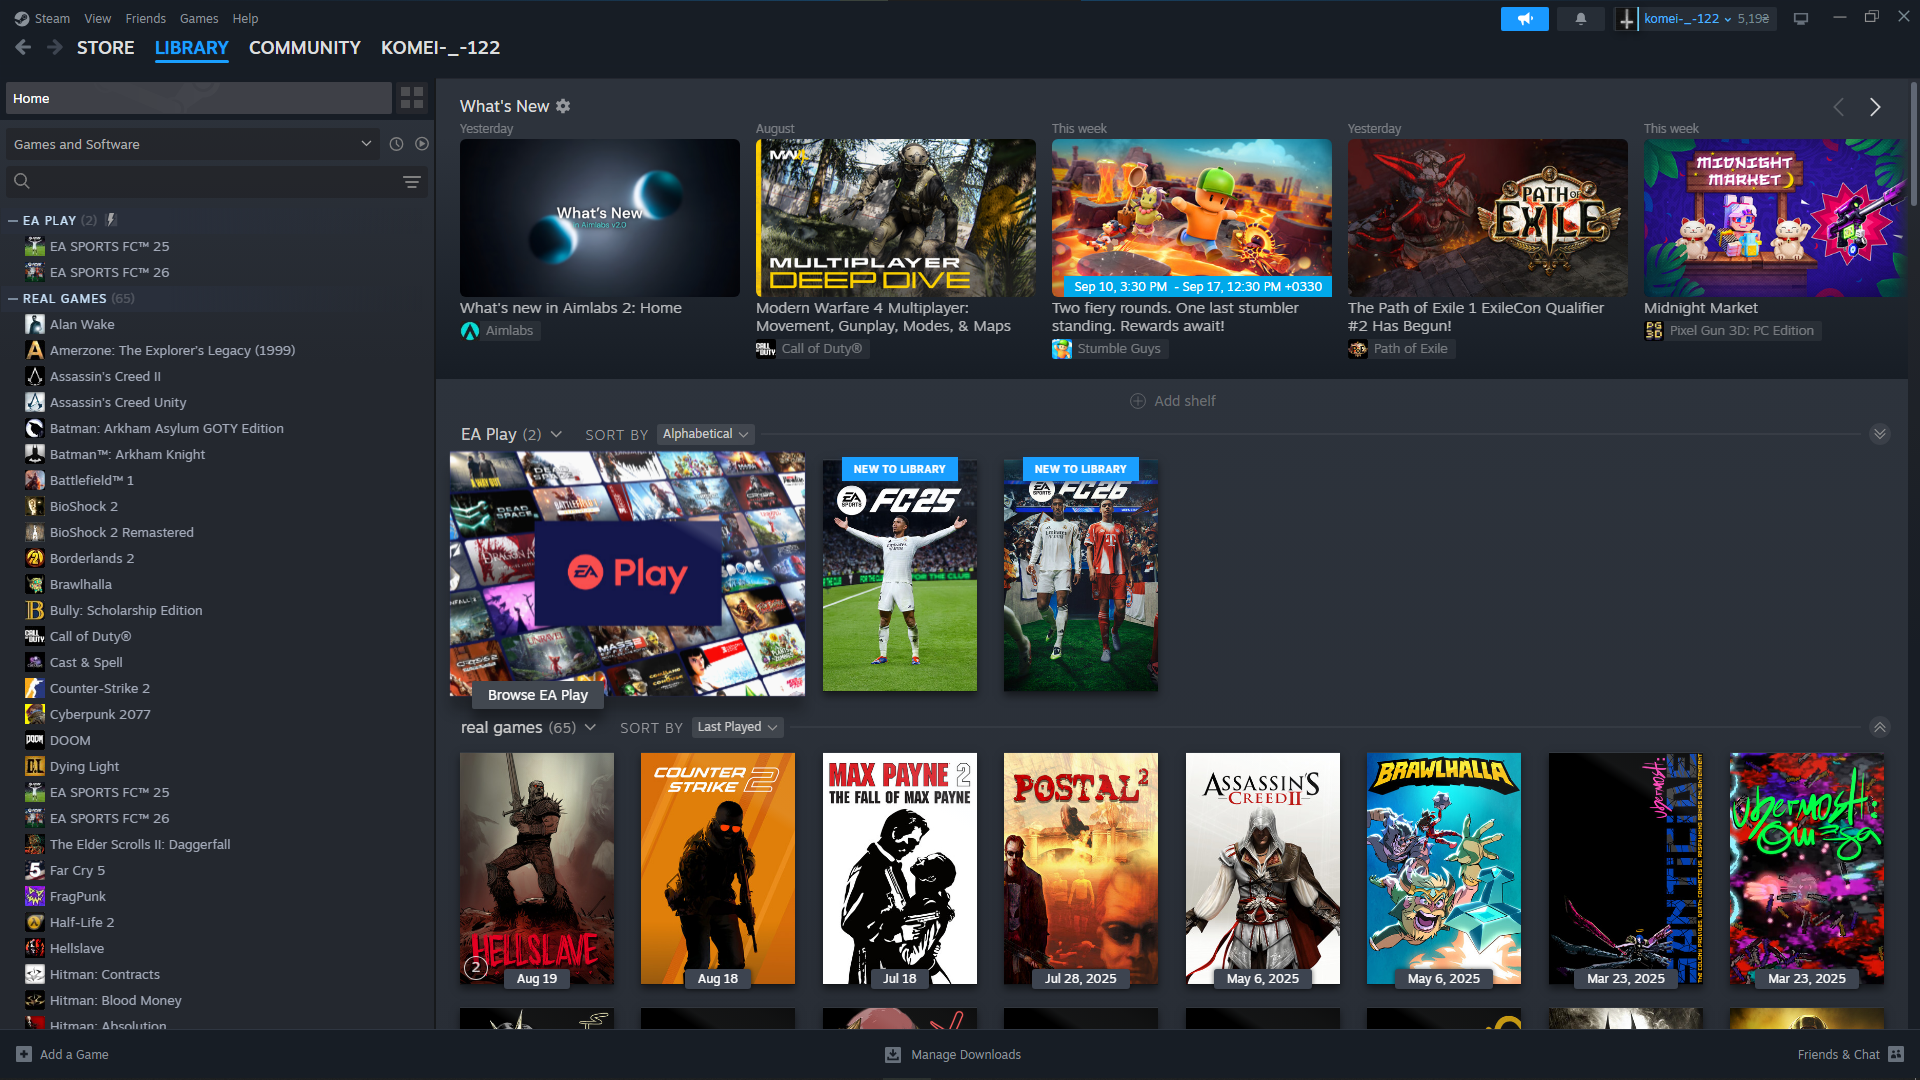Open Manage Downloads link
Viewport: 1920px width, 1080px height.
(x=966, y=1054)
